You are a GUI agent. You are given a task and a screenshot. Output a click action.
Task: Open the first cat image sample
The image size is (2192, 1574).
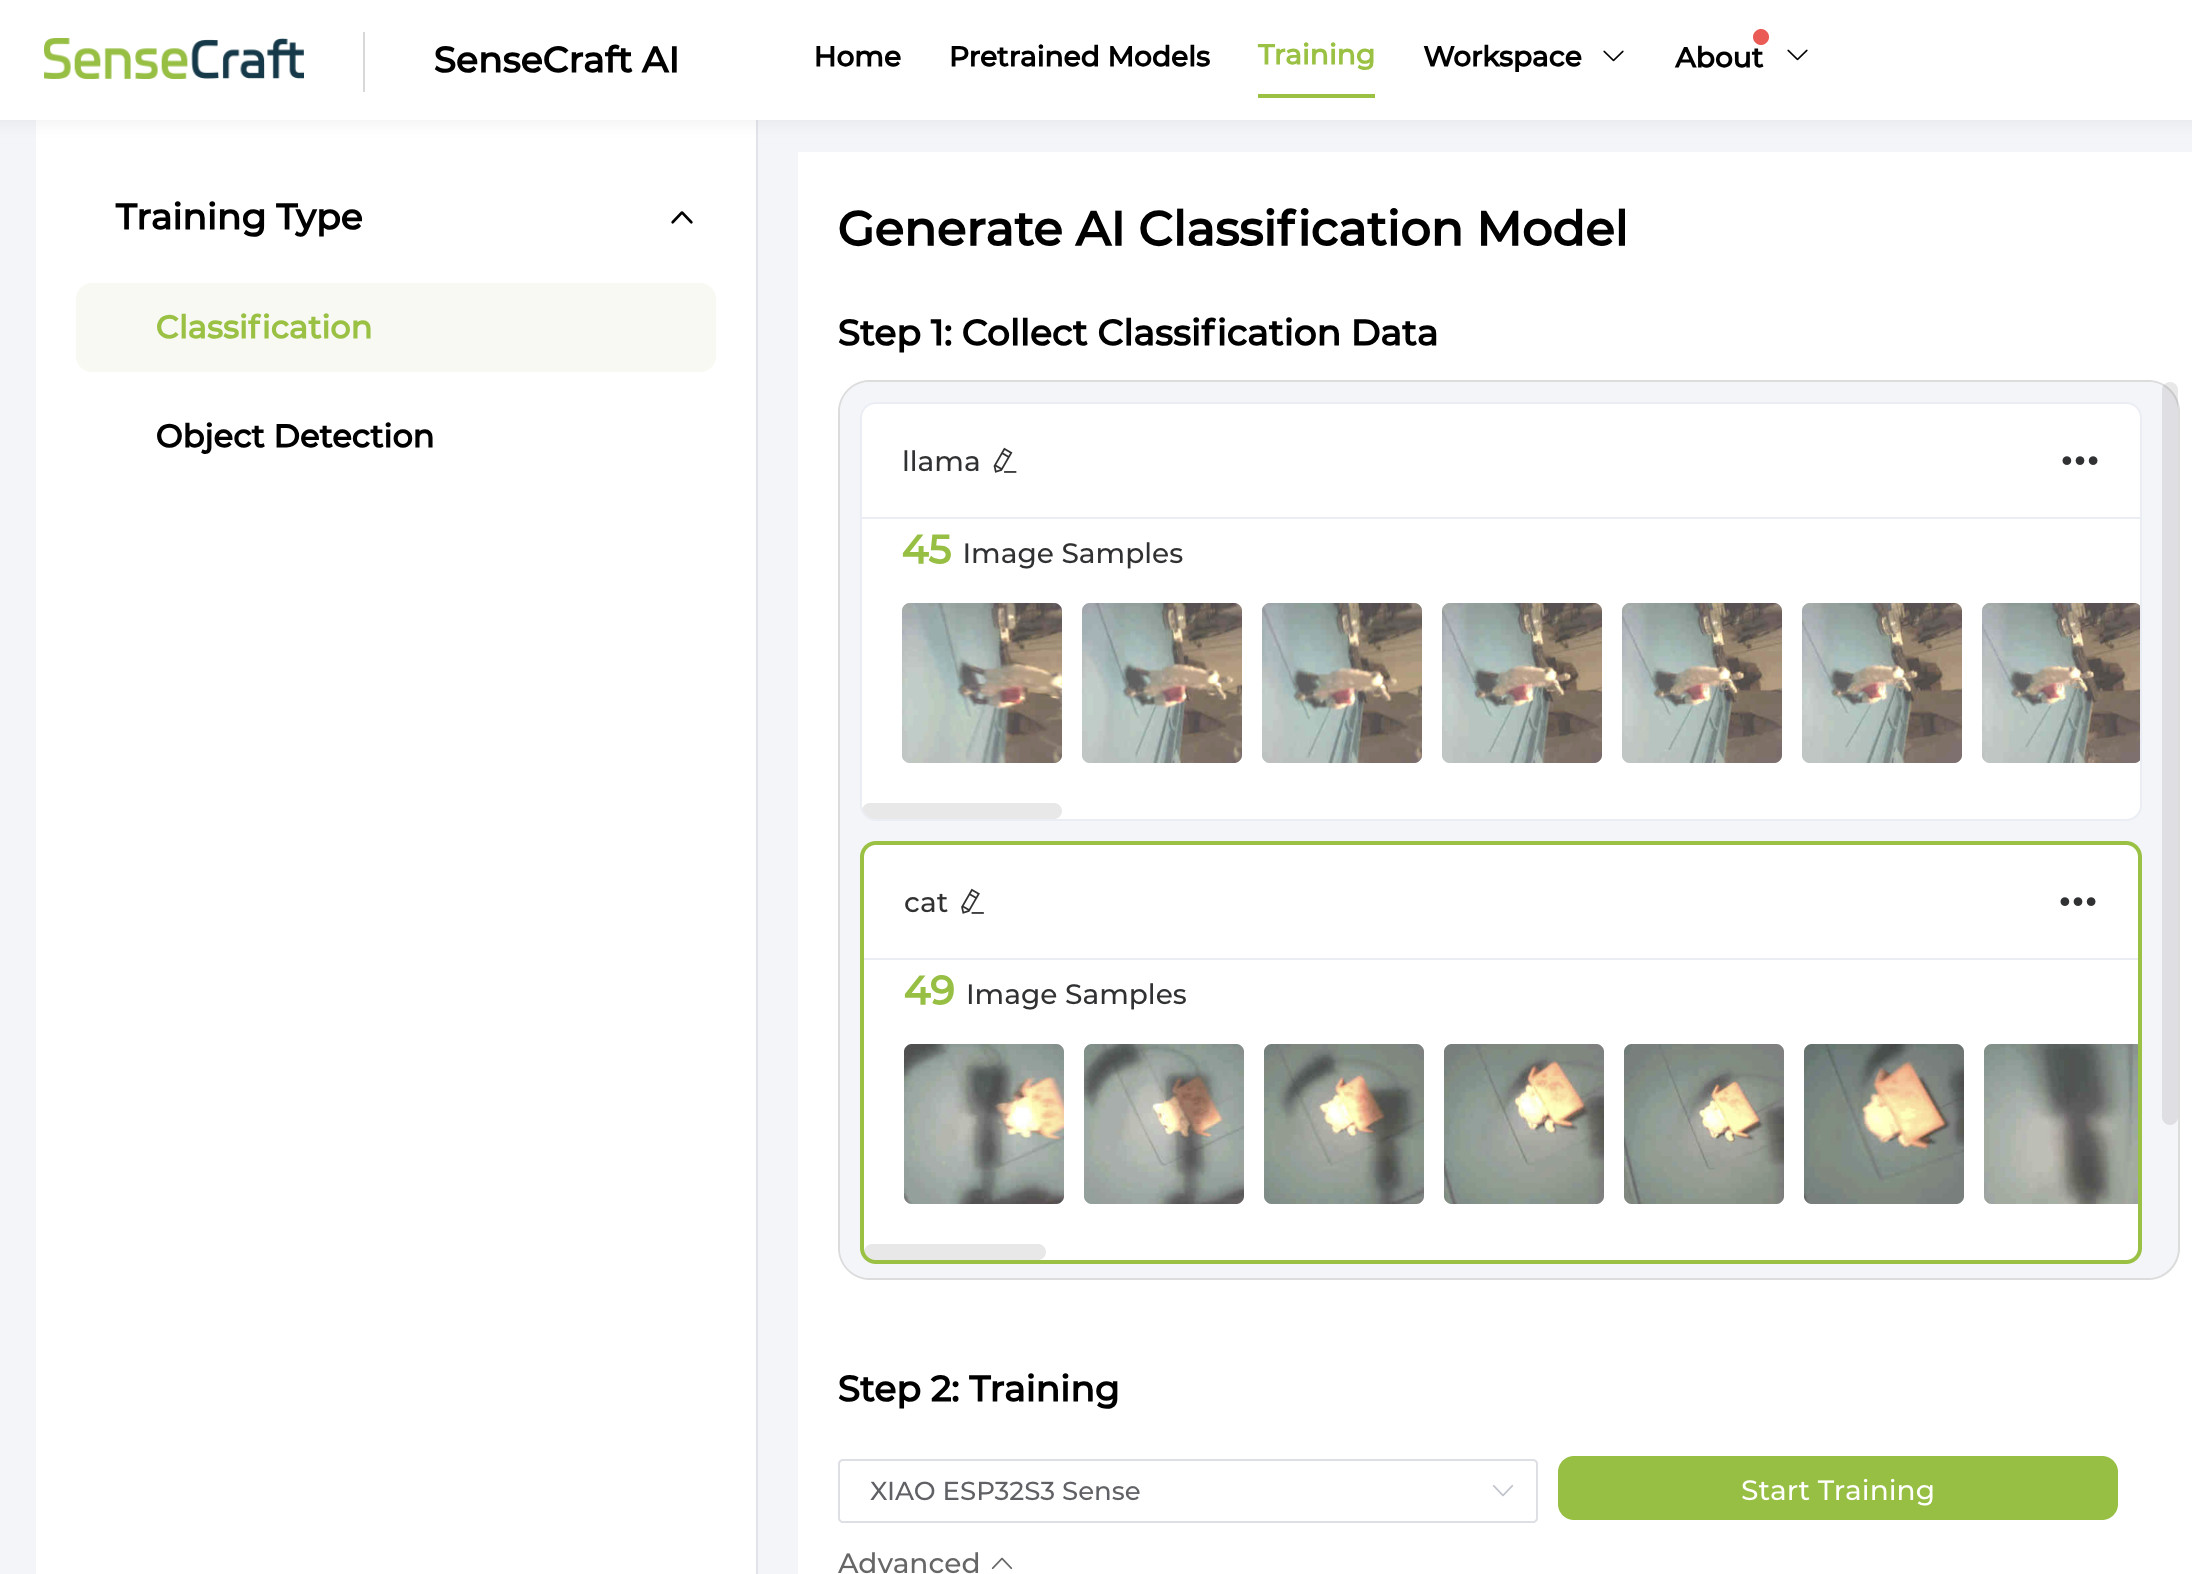[x=983, y=1123]
